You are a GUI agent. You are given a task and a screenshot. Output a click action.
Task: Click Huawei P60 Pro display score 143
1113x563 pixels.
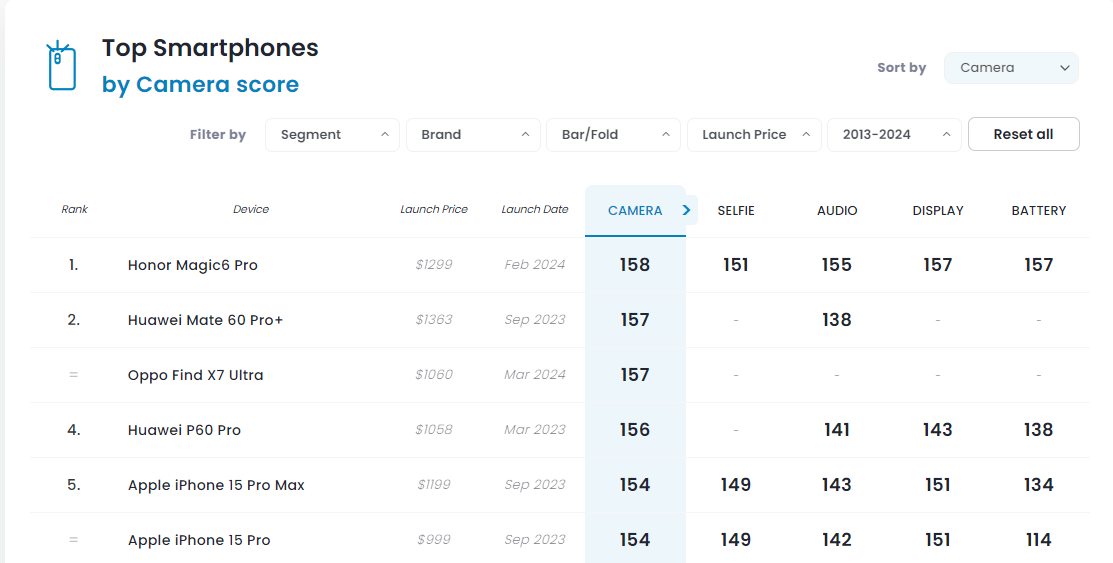pos(938,430)
